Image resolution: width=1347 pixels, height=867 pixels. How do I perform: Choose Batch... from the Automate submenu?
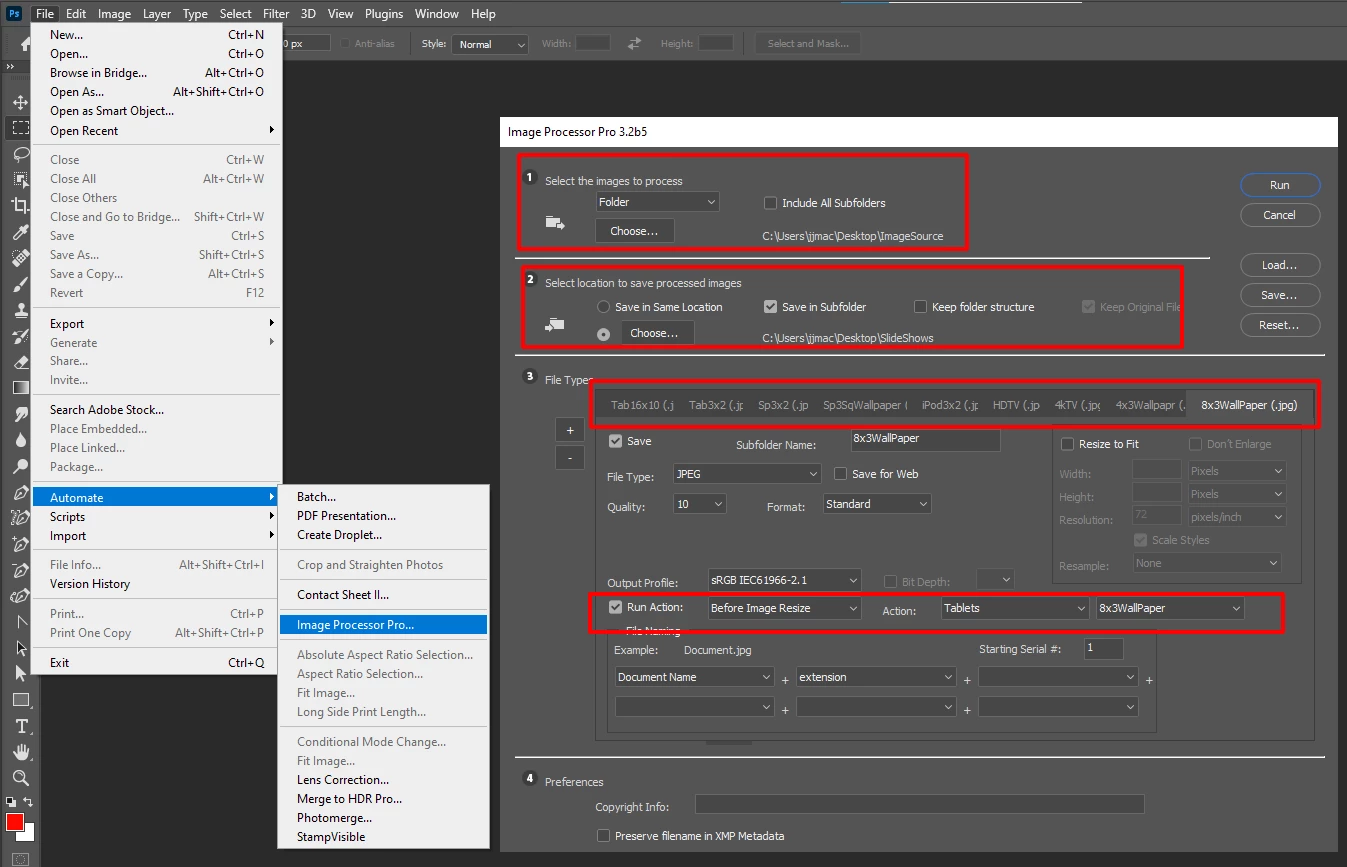click(384, 497)
